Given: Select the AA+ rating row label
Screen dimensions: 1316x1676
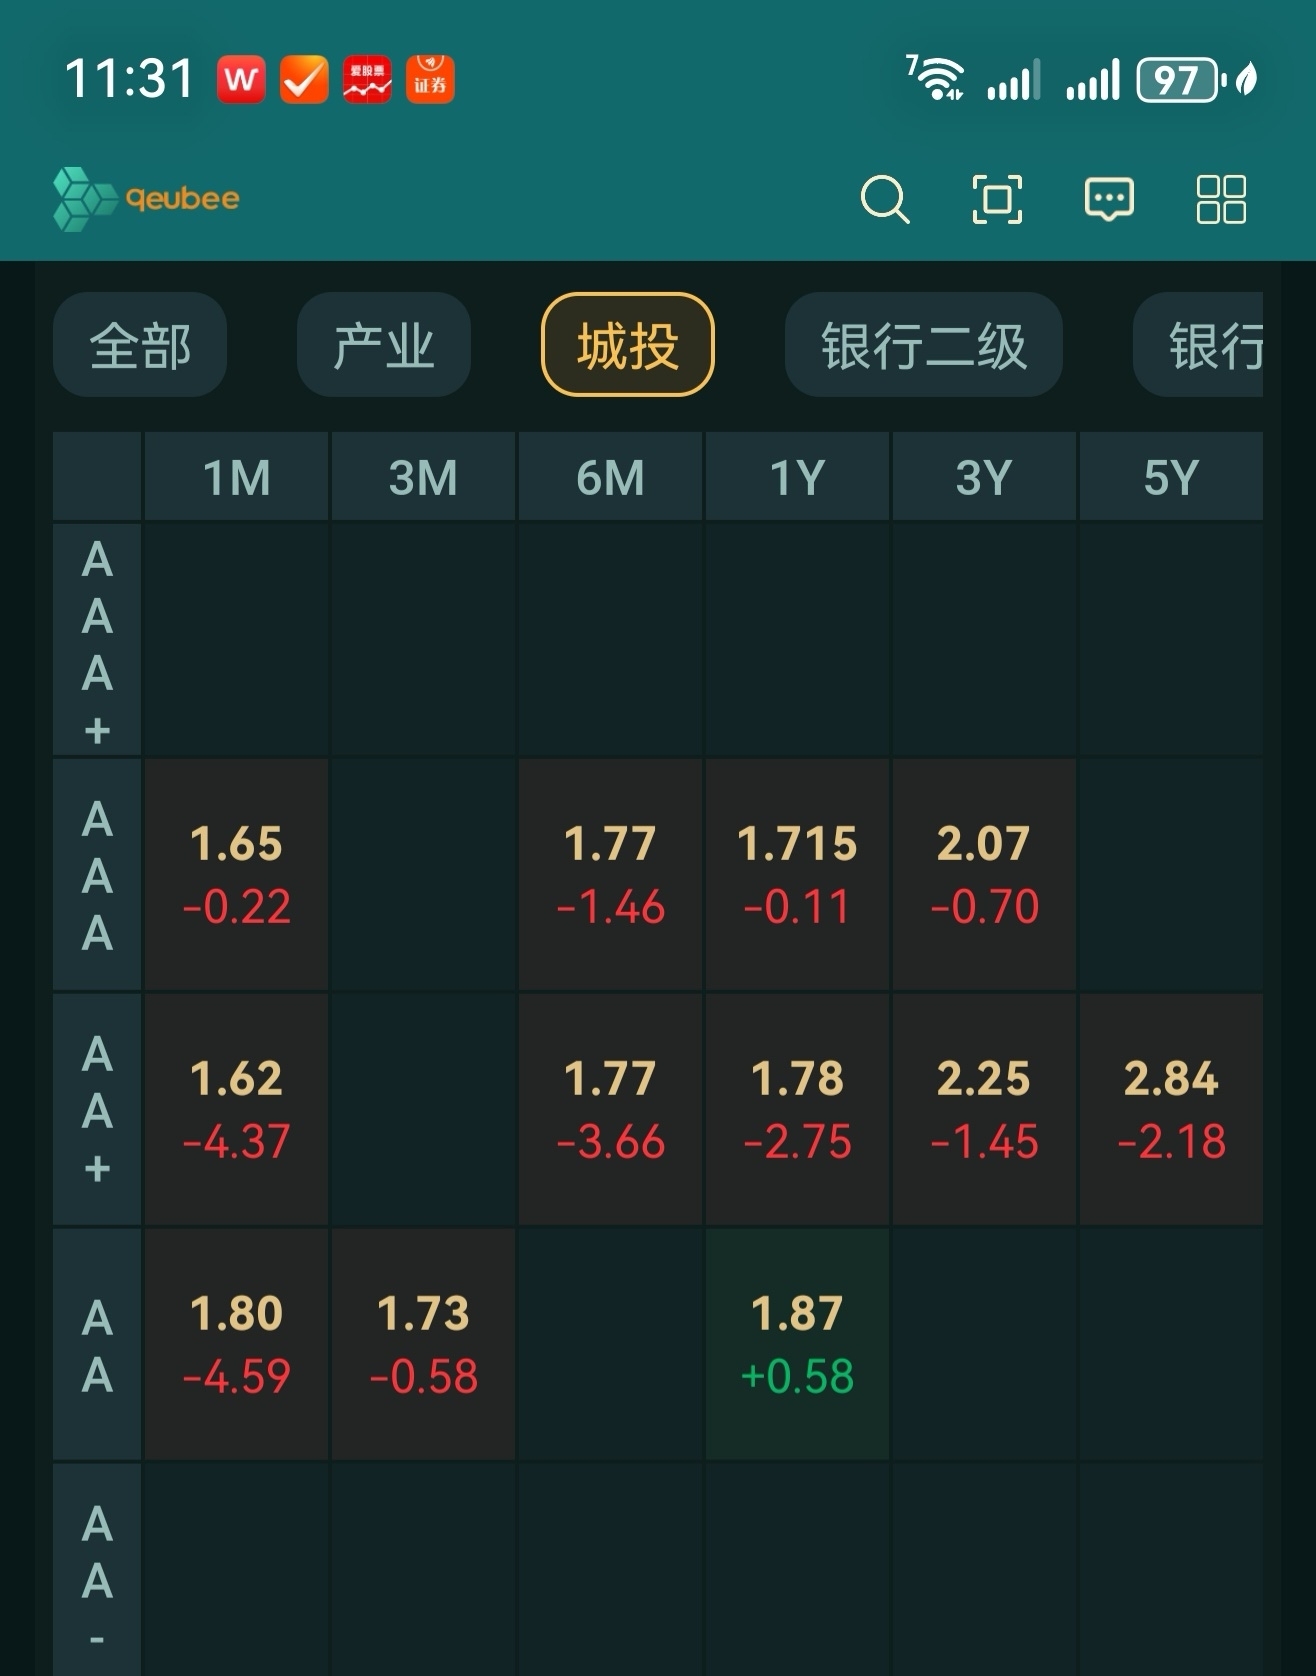Looking at the screenshot, I should pyautogui.click(x=97, y=1110).
